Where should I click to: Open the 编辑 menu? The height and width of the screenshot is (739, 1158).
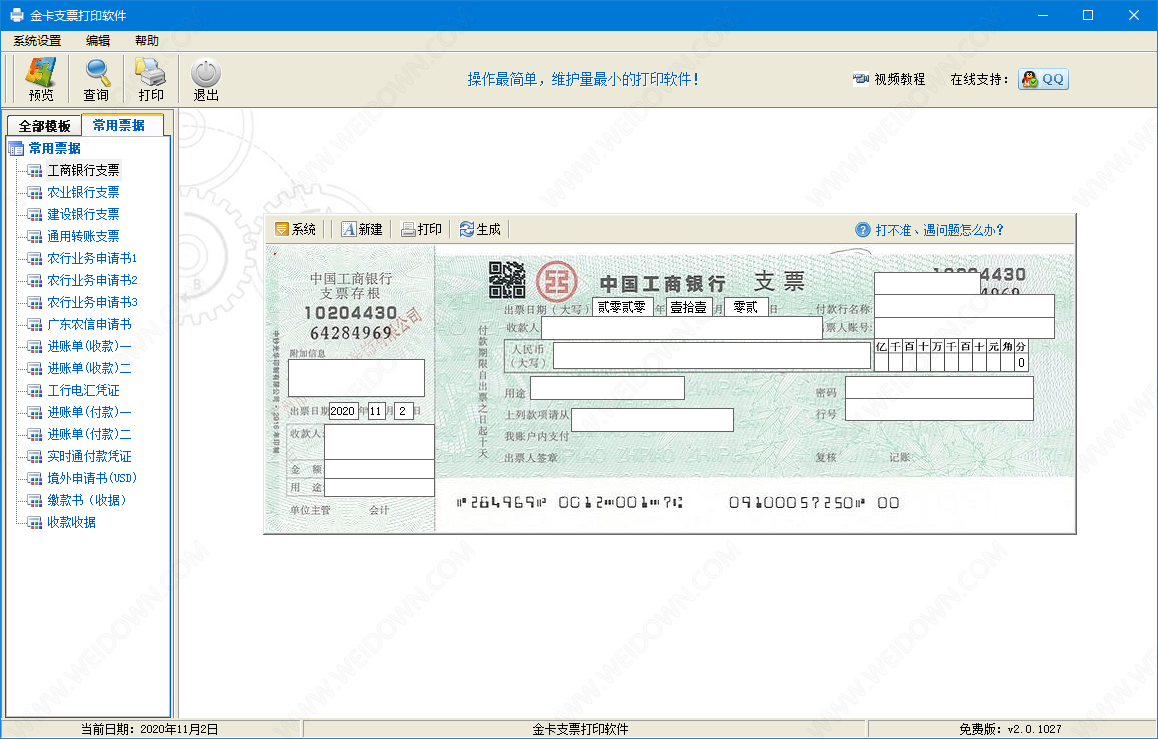(x=97, y=41)
